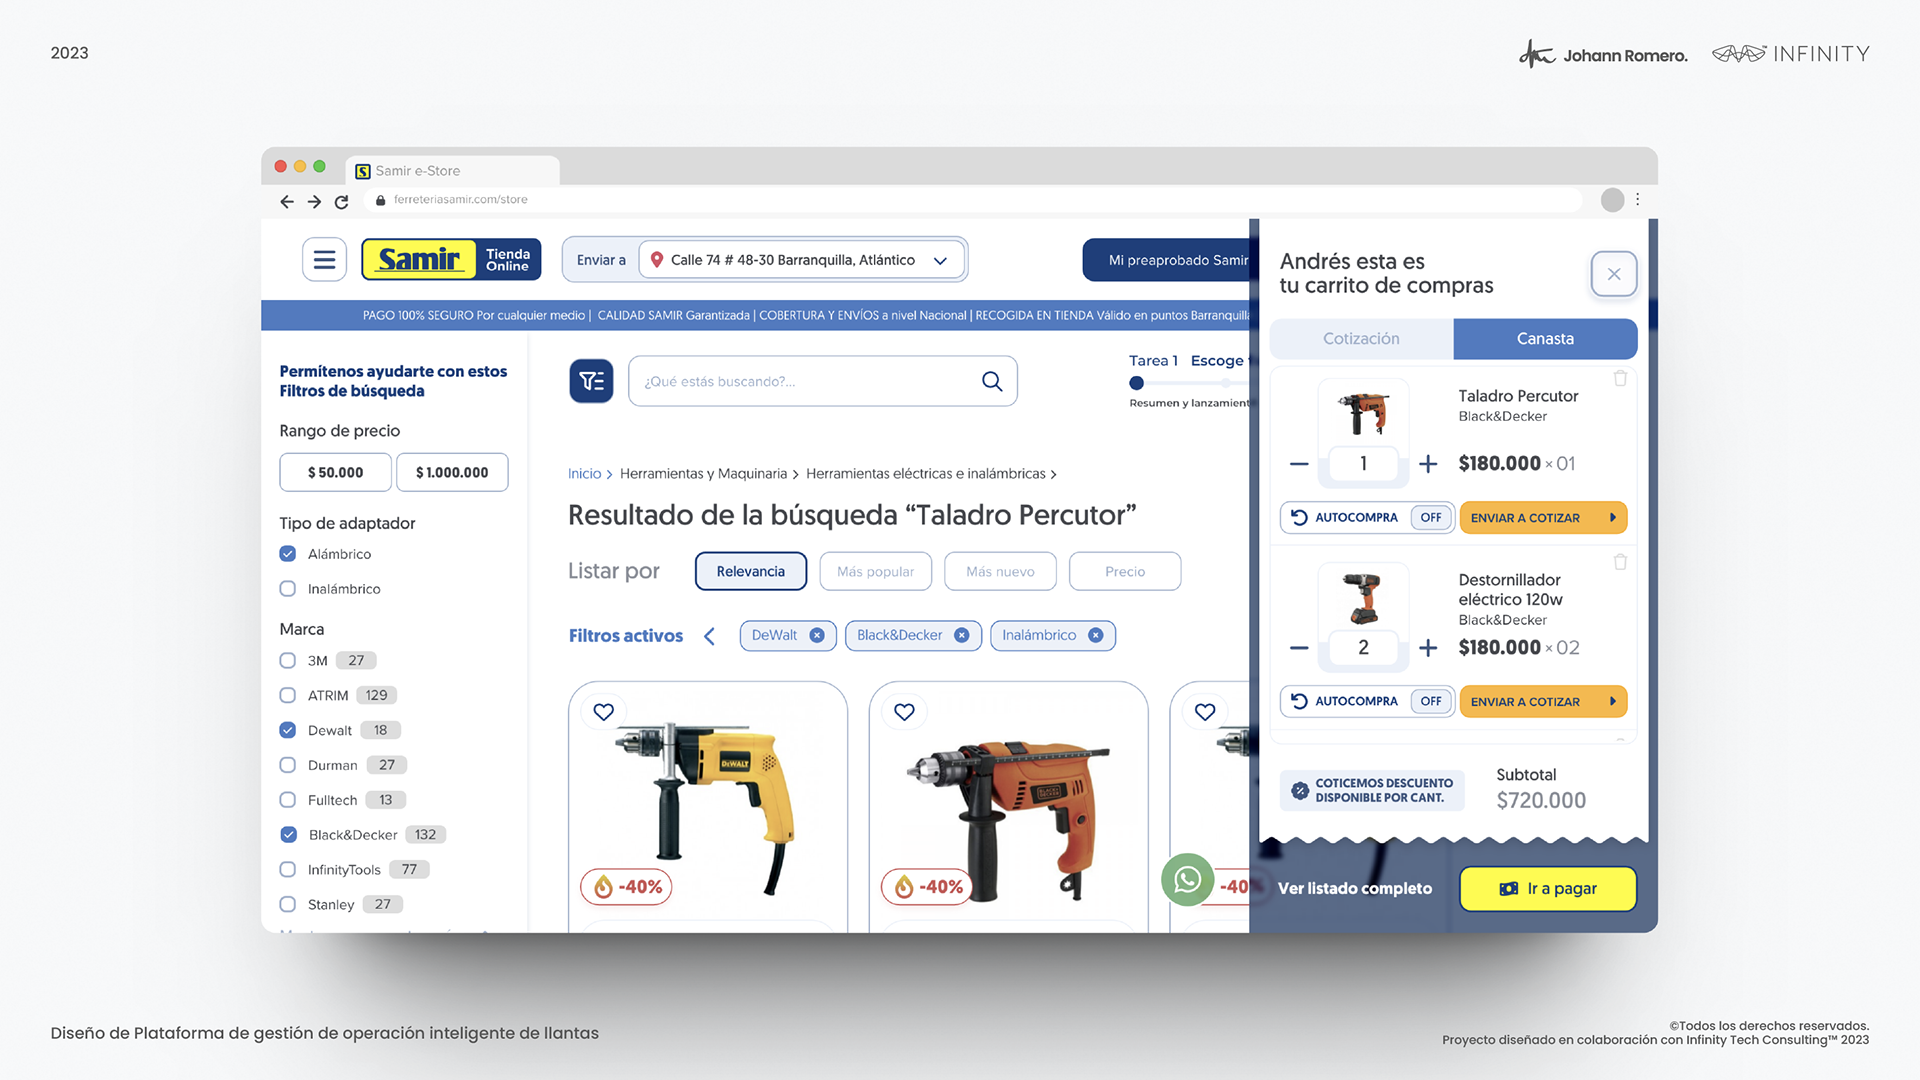
Task: Sort by Precio
Action: pyautogui.click(x=1125, y=572)
